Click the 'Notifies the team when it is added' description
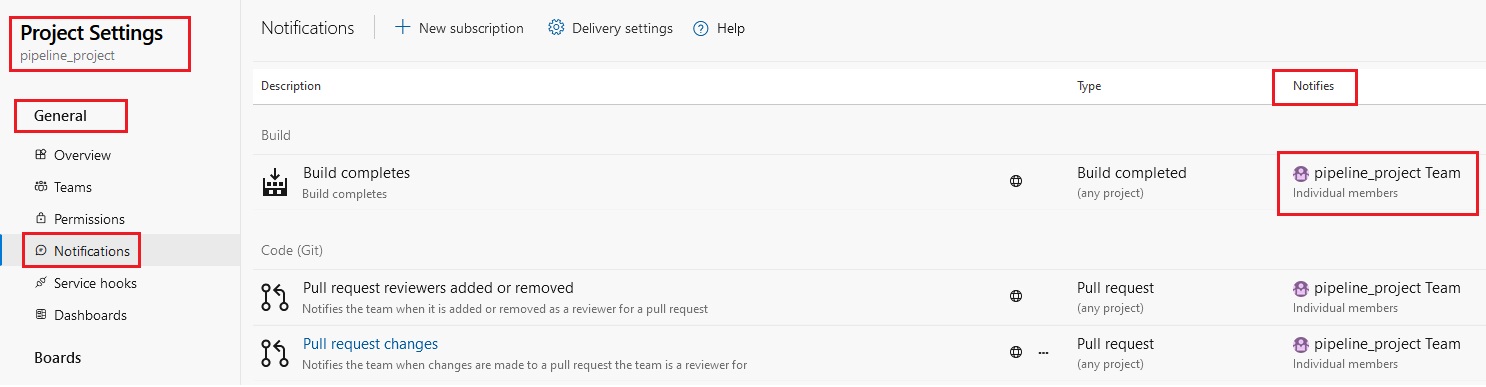The width and height of the screenshot is (1486, 387). tap(505, 309)
